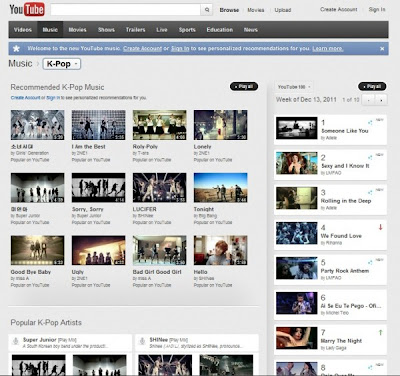
Task: Click Movies link in the top header
Action: [x=256, y=10]
